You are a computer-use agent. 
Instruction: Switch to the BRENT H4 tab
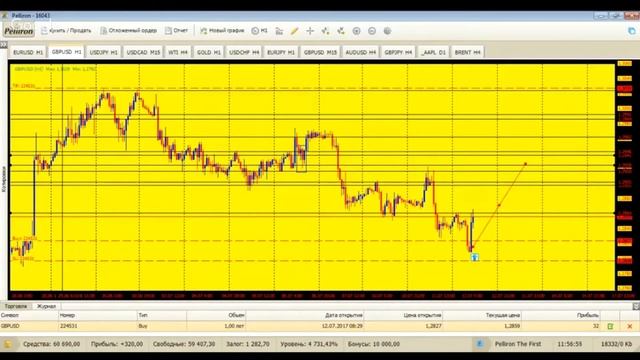(468, 52)
